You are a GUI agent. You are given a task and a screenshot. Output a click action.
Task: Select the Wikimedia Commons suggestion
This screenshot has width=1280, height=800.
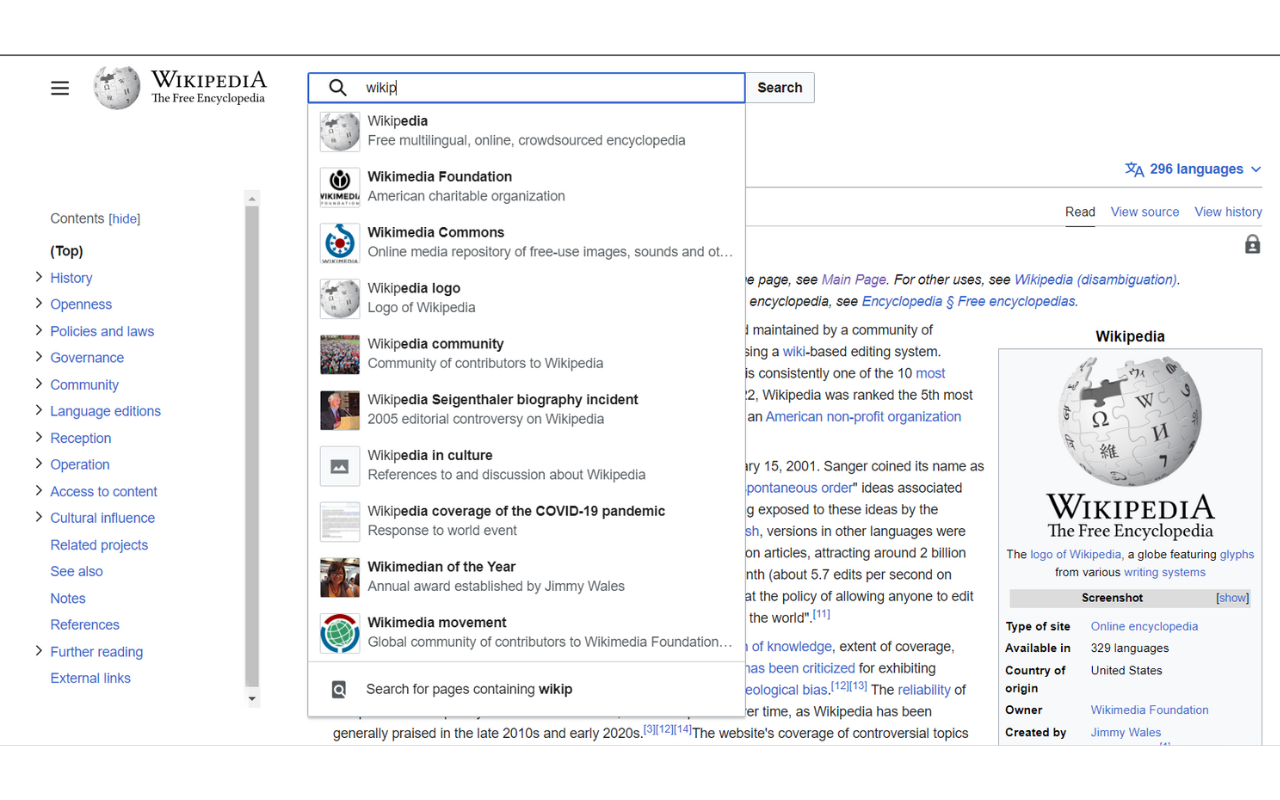pyautogui.click(x=527, y=243)
